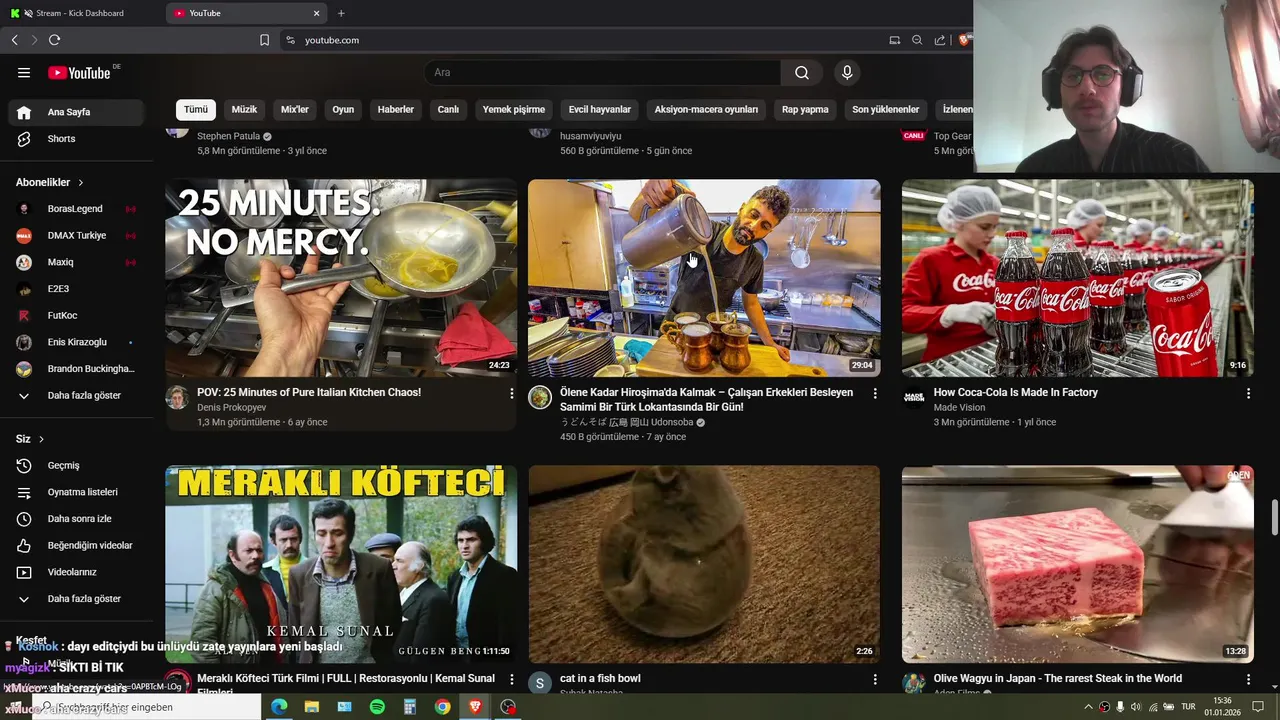Launch Spotify from the taskbar
1280x720 pixels.
click(x=377, y=707)
